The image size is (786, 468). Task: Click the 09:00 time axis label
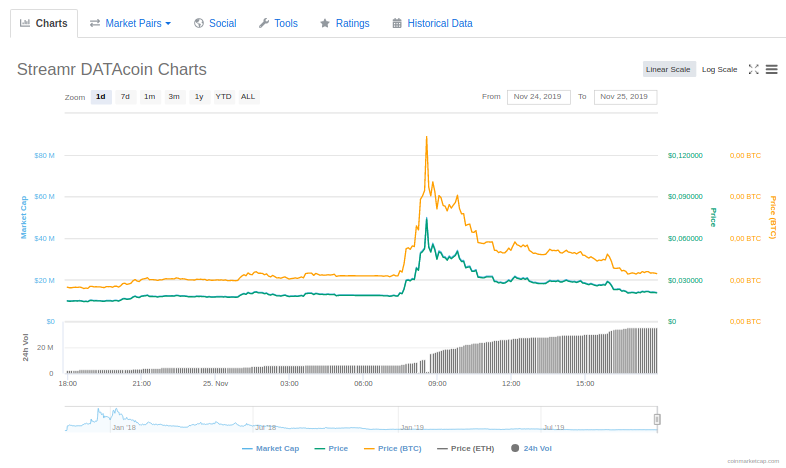coord(437,384)
